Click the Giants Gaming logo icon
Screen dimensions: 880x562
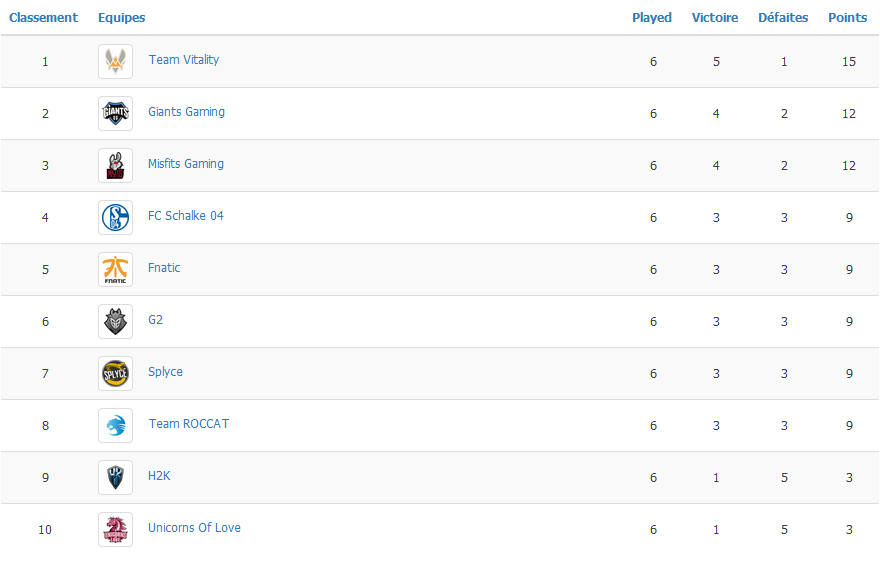pos(116,113)
